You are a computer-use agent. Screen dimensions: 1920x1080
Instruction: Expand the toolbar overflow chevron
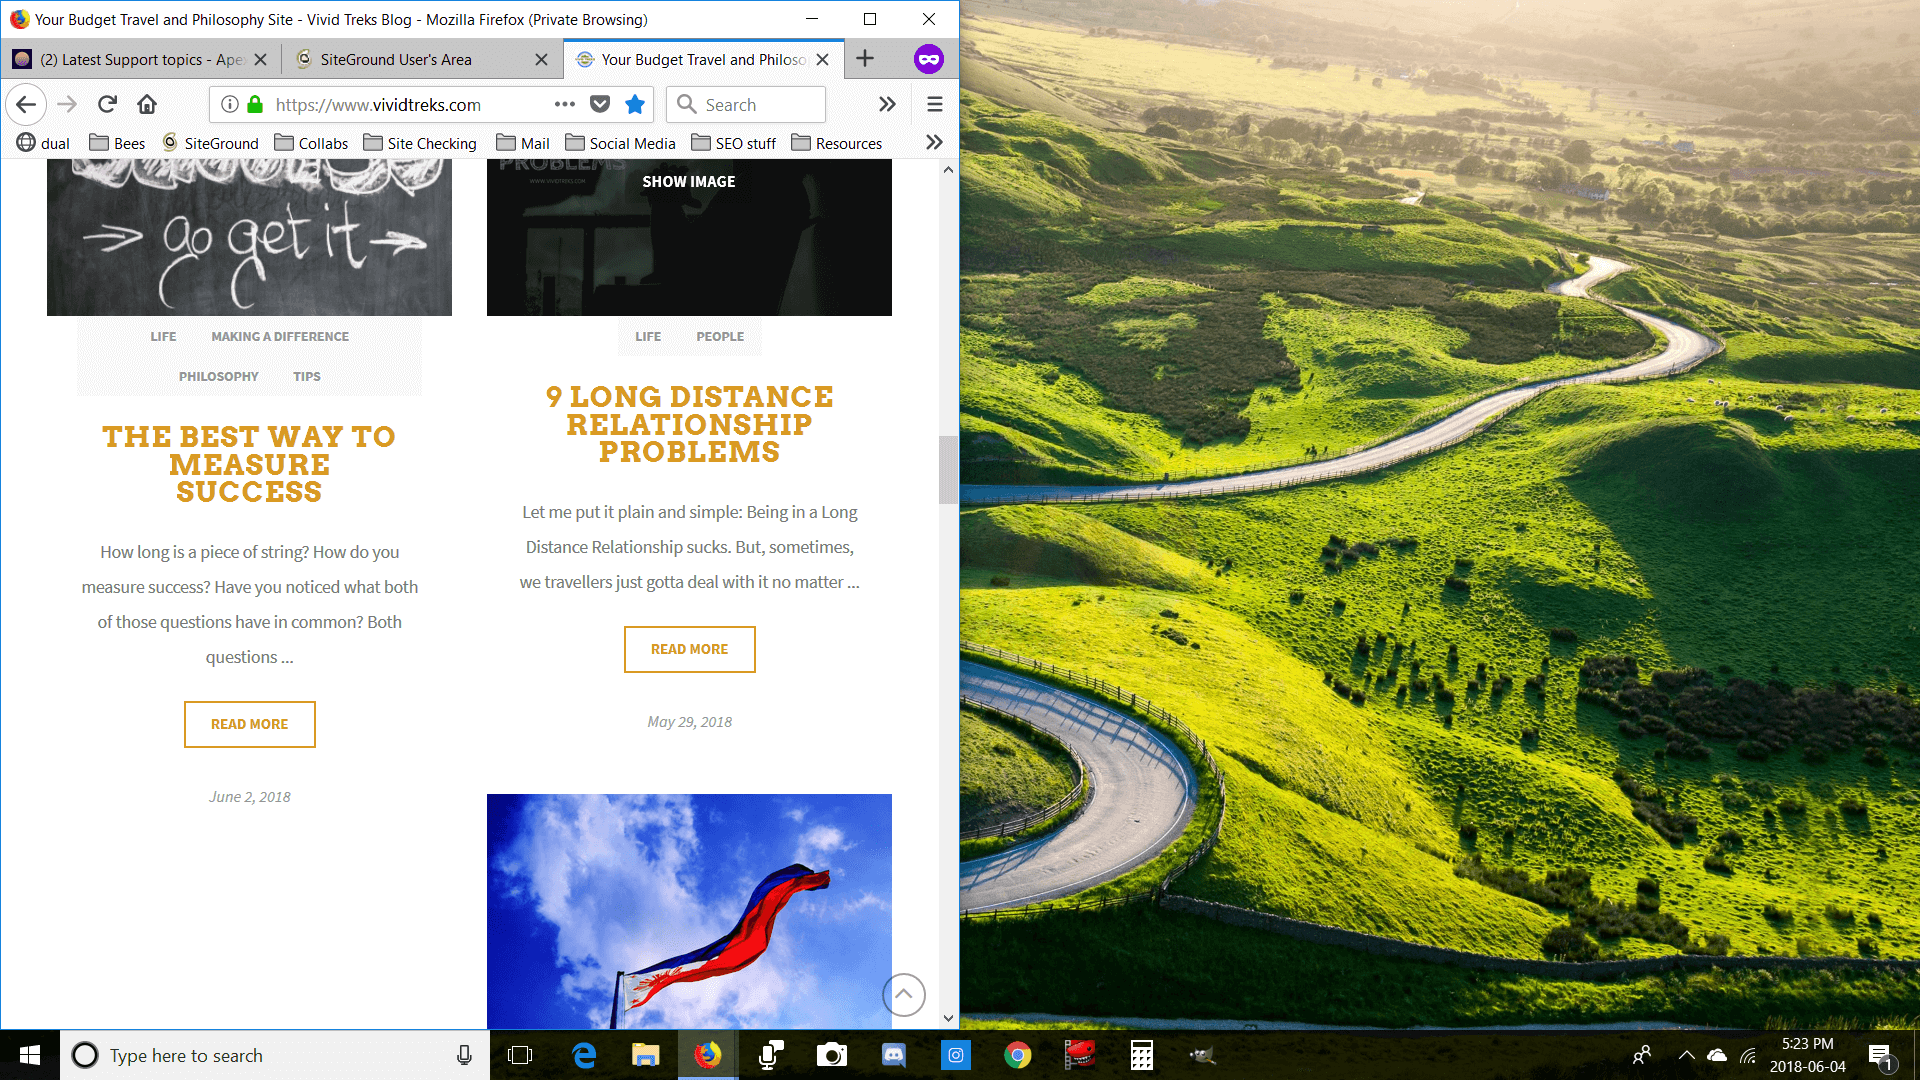(887, 104)
